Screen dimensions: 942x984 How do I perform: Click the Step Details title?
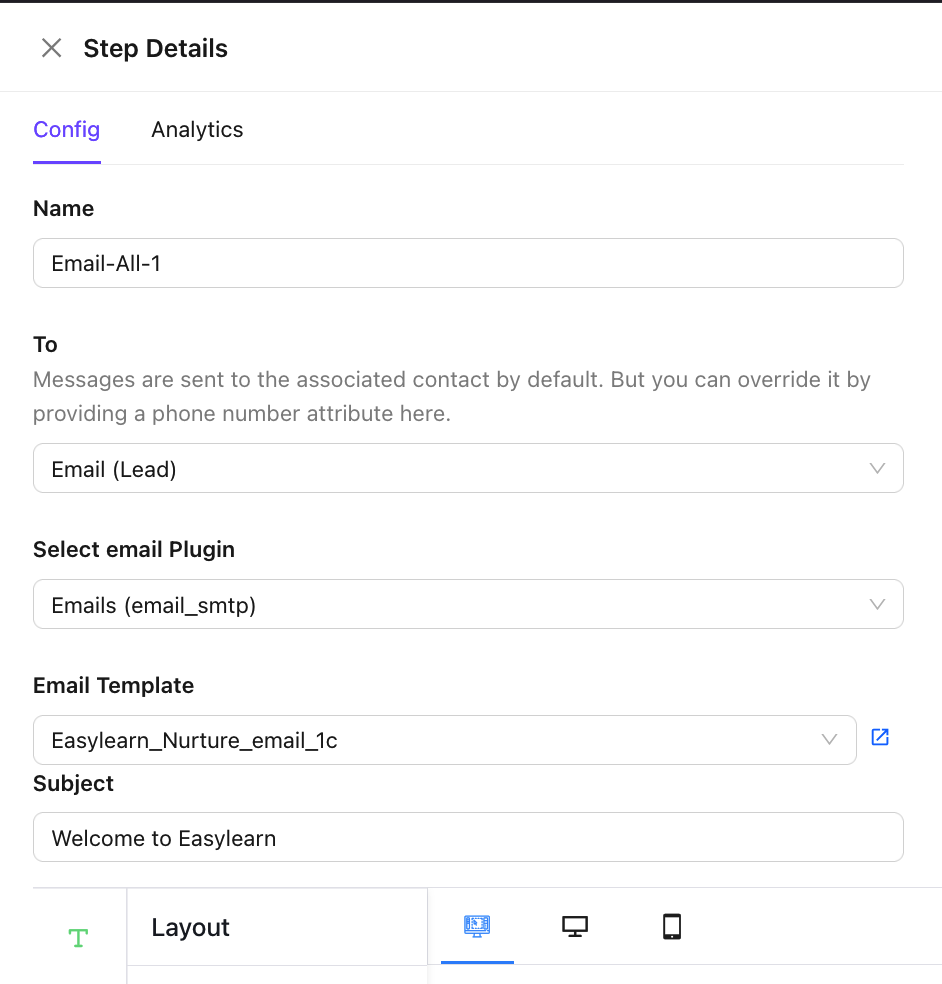coord(156,48)
